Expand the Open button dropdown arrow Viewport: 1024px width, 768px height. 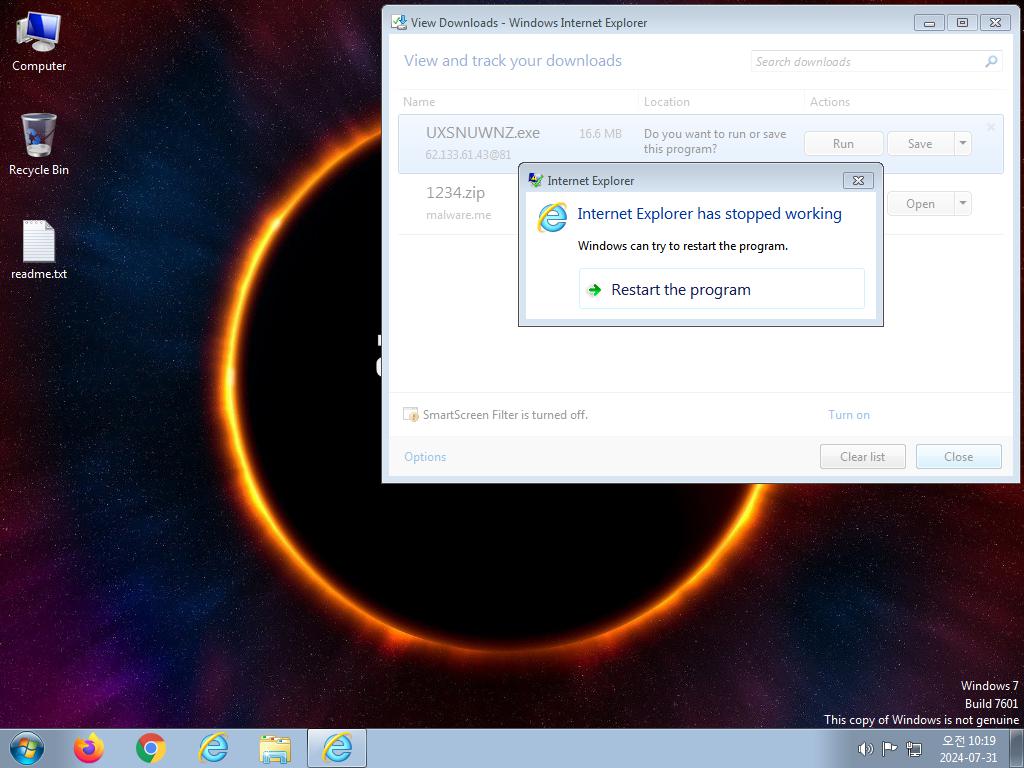963,203
